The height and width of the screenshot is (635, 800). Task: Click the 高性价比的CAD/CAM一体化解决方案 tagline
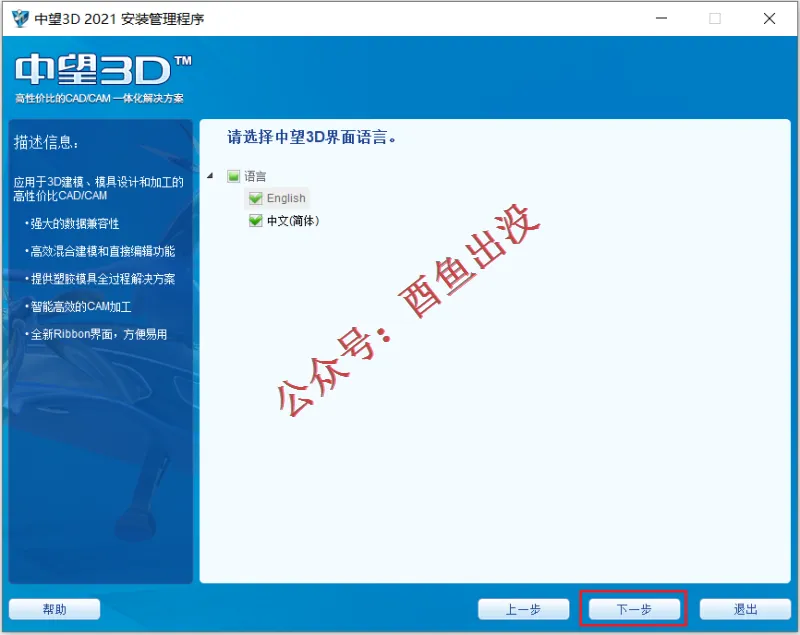[x=99, y=98]
